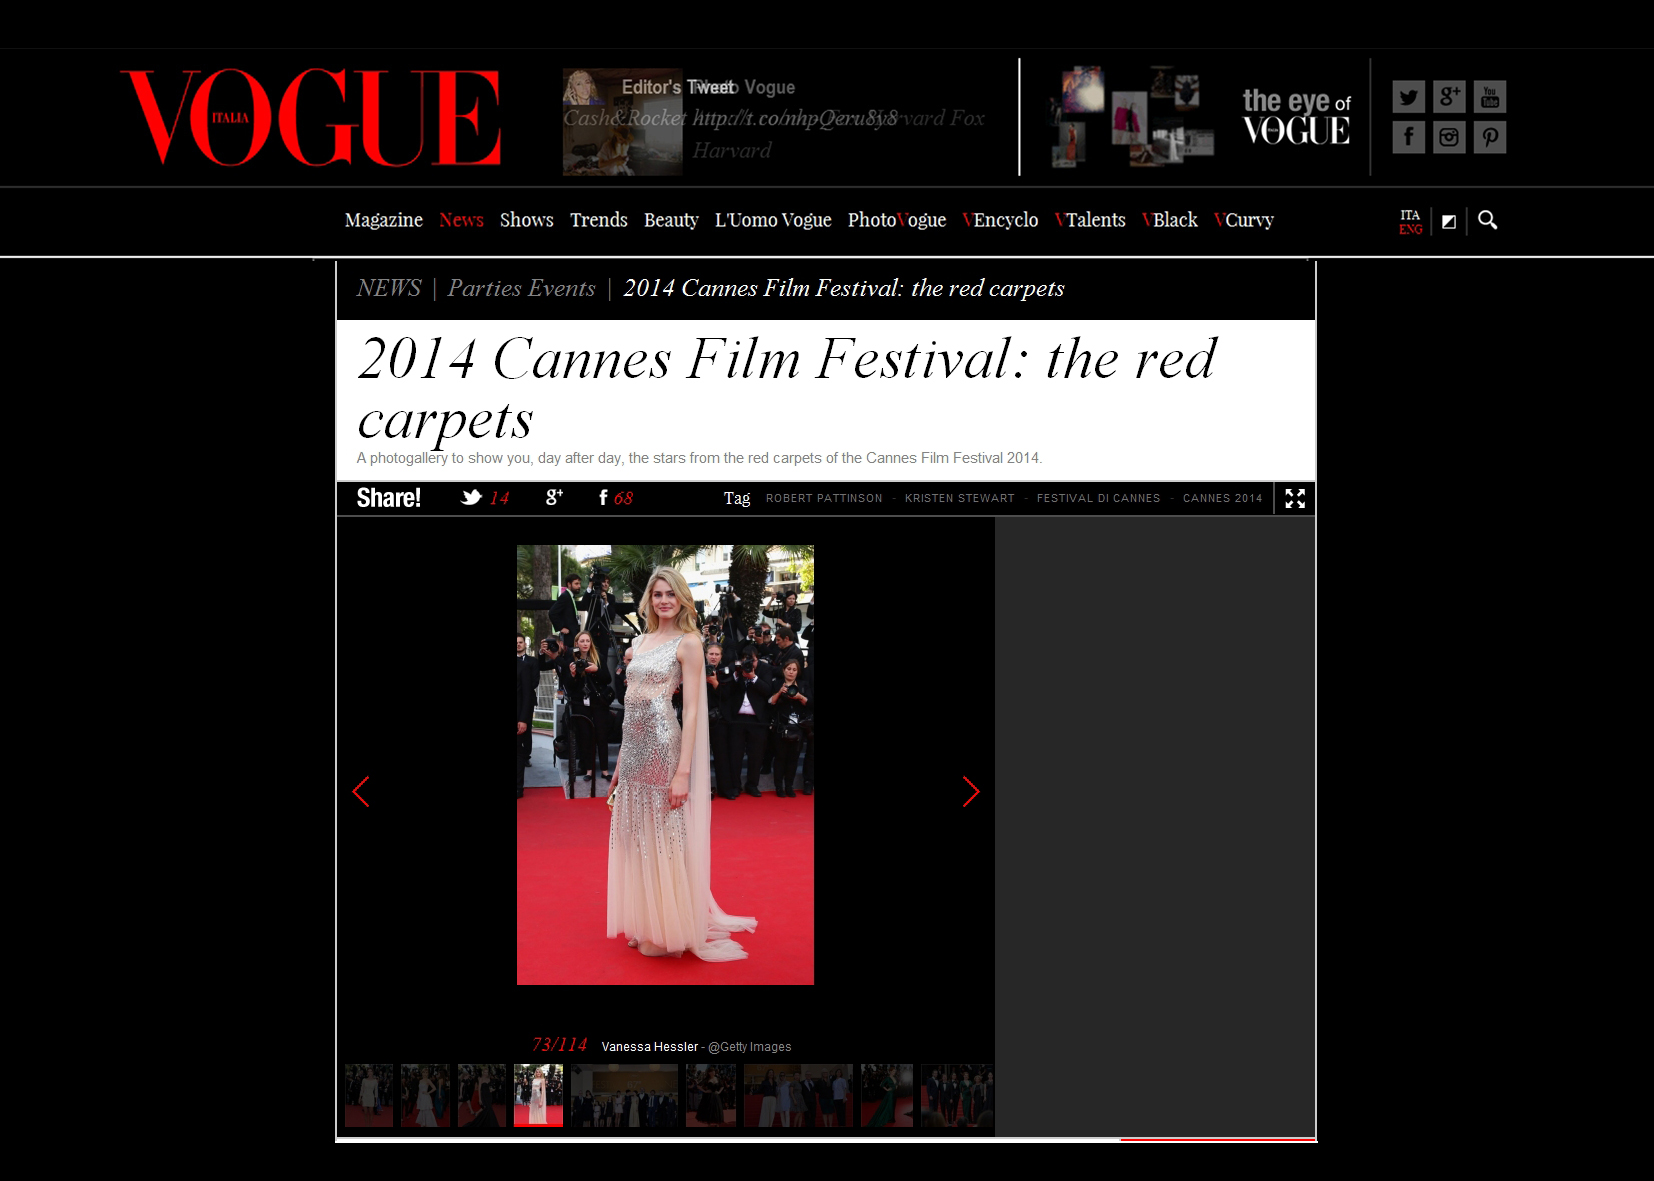Screen dimensions: 1654x1181
Task: Click the Kristen Stewart tag
Action: 959,498
